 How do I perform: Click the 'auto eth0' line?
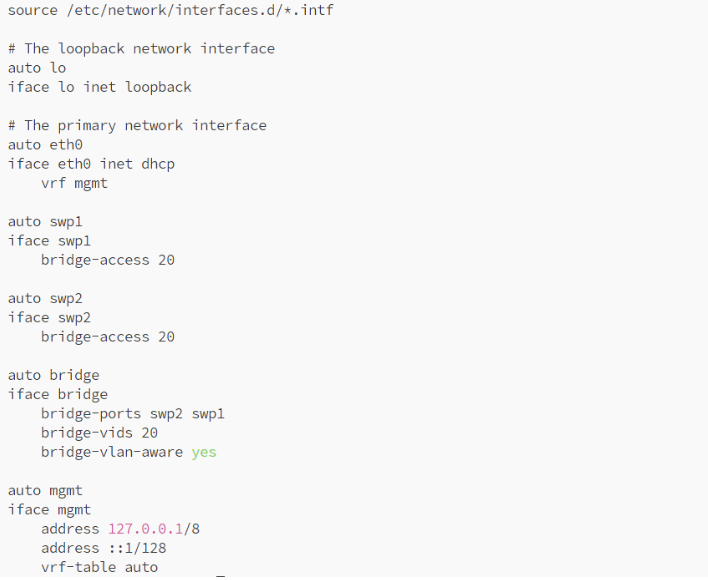[45, 145]
